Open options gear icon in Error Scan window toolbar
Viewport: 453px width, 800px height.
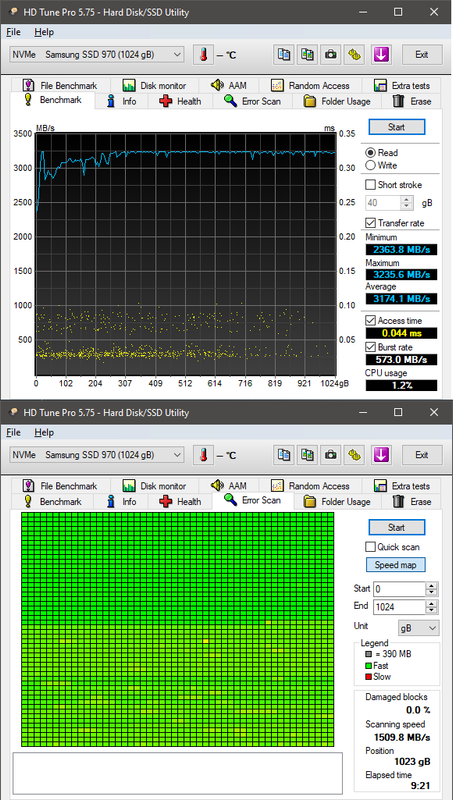pos(355,455)
